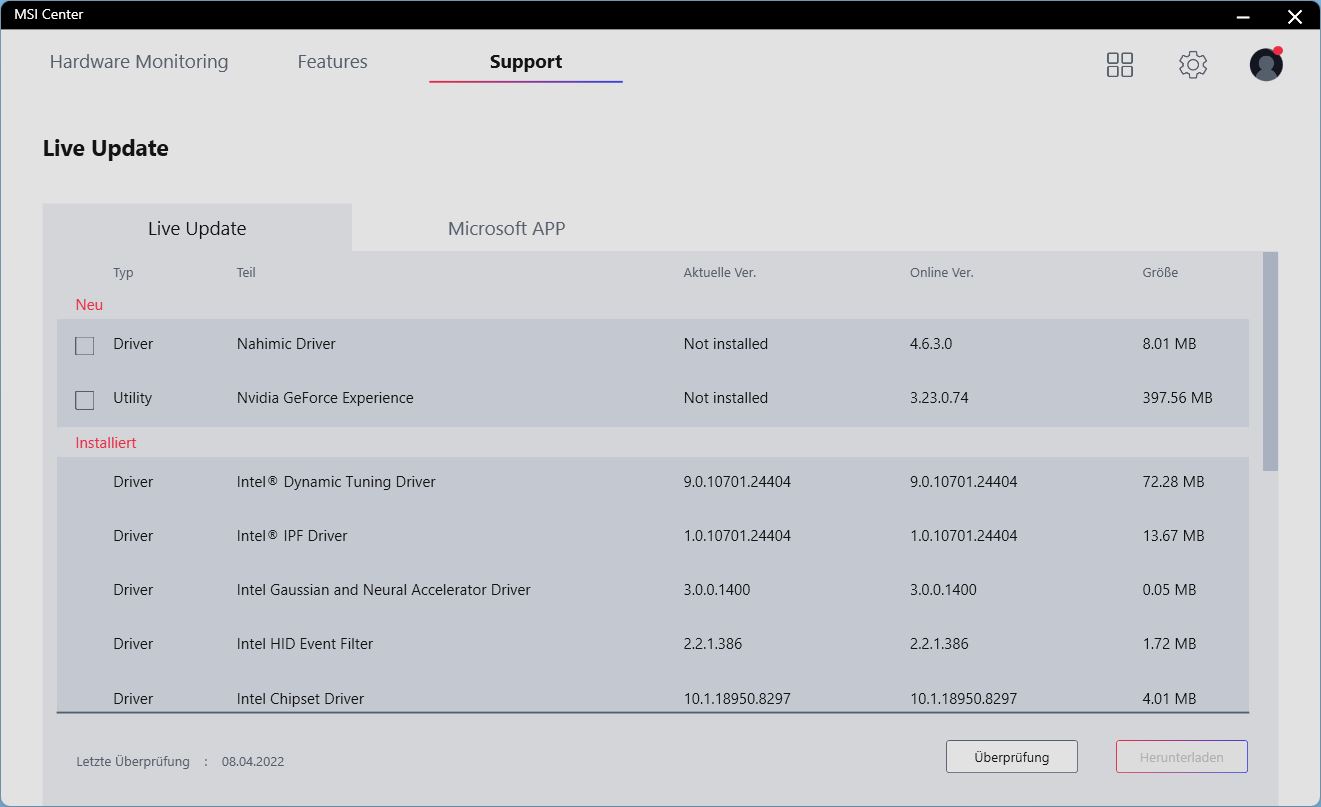Click the Aktuelle Ver. column header

pyautogui.click(x=720, y=273)
